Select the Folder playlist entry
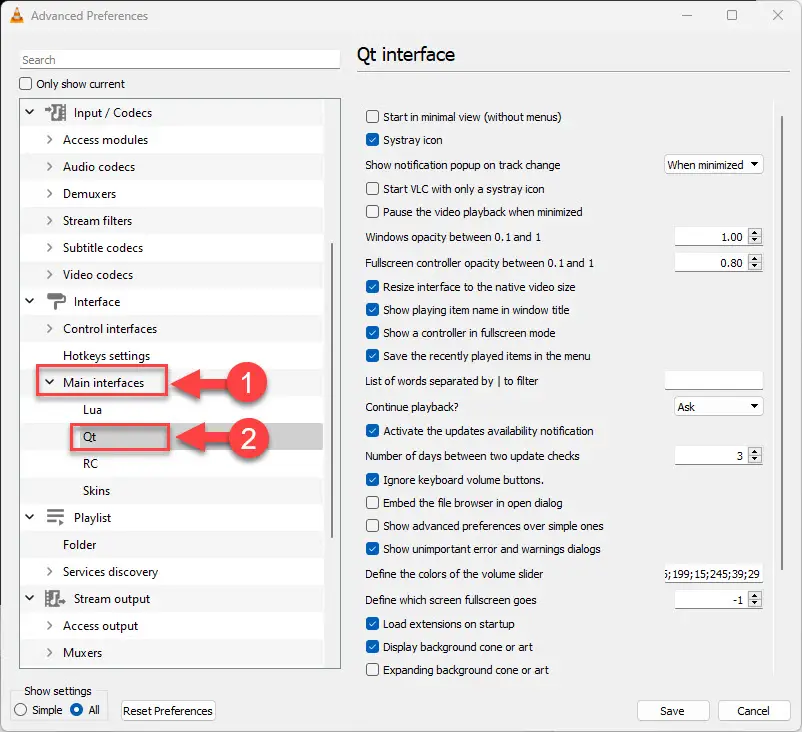Screen dimensions: 802x732 (79, 545)
